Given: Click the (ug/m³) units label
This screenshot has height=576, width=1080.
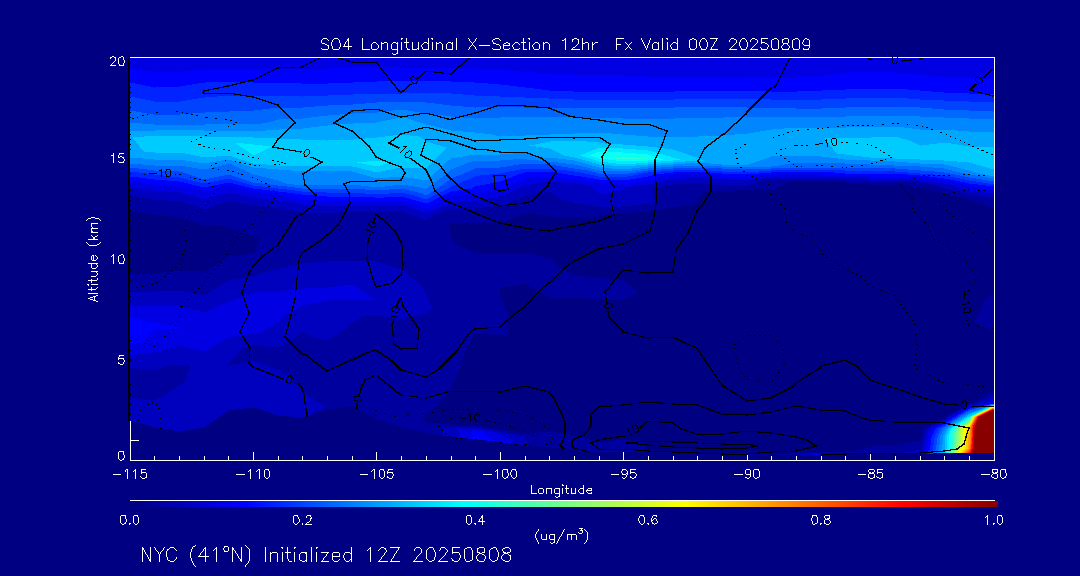Looking at the screenshot, I should (x=562, y=536).
